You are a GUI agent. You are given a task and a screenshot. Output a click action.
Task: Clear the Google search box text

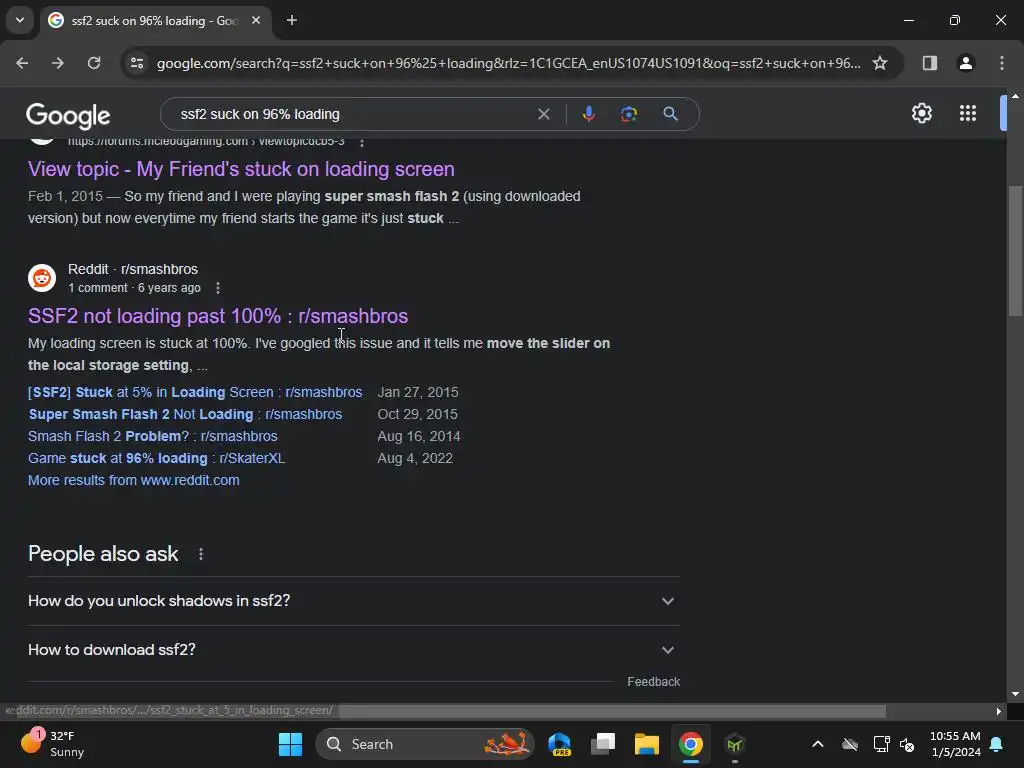[x=543, y=114]
